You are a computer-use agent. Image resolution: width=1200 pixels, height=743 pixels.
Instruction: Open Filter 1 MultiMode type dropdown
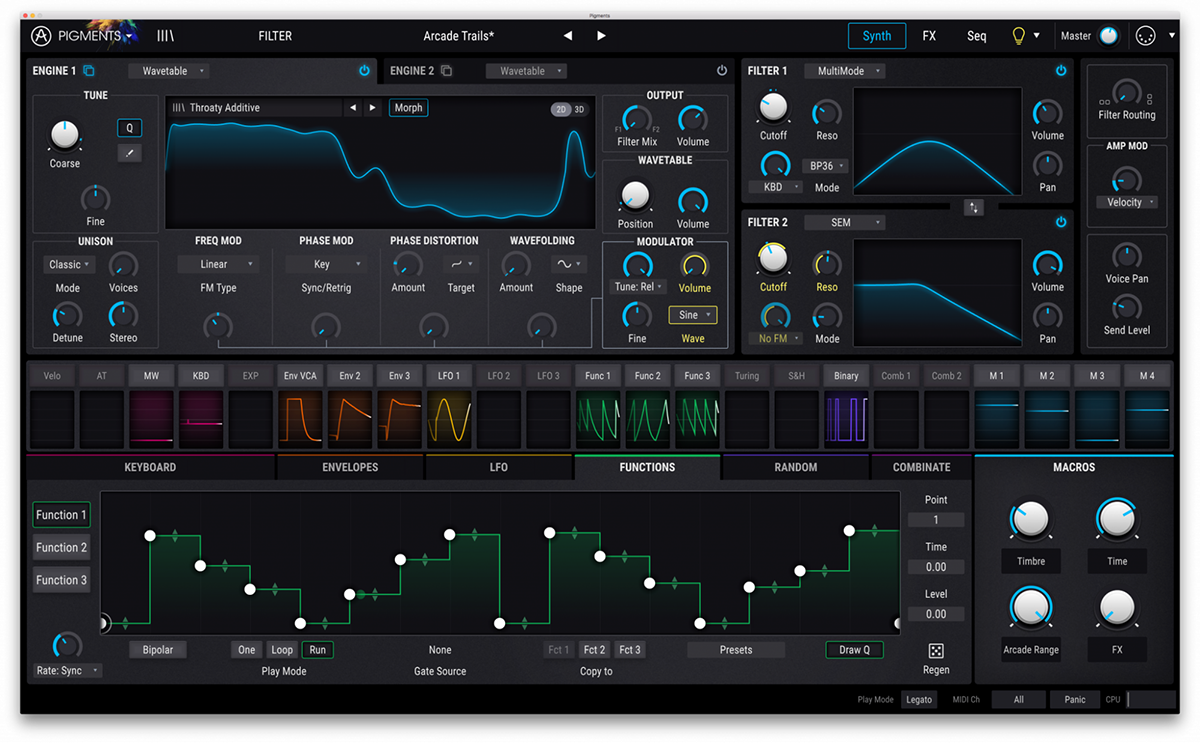tap(845, 71)
